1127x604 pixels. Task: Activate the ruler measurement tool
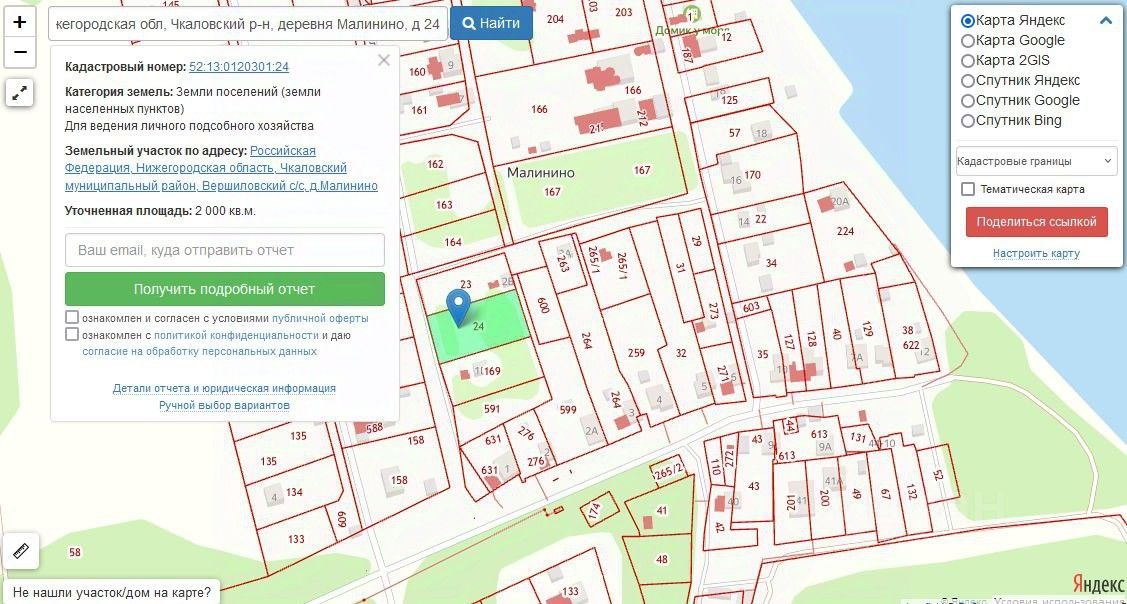[20, 551]
